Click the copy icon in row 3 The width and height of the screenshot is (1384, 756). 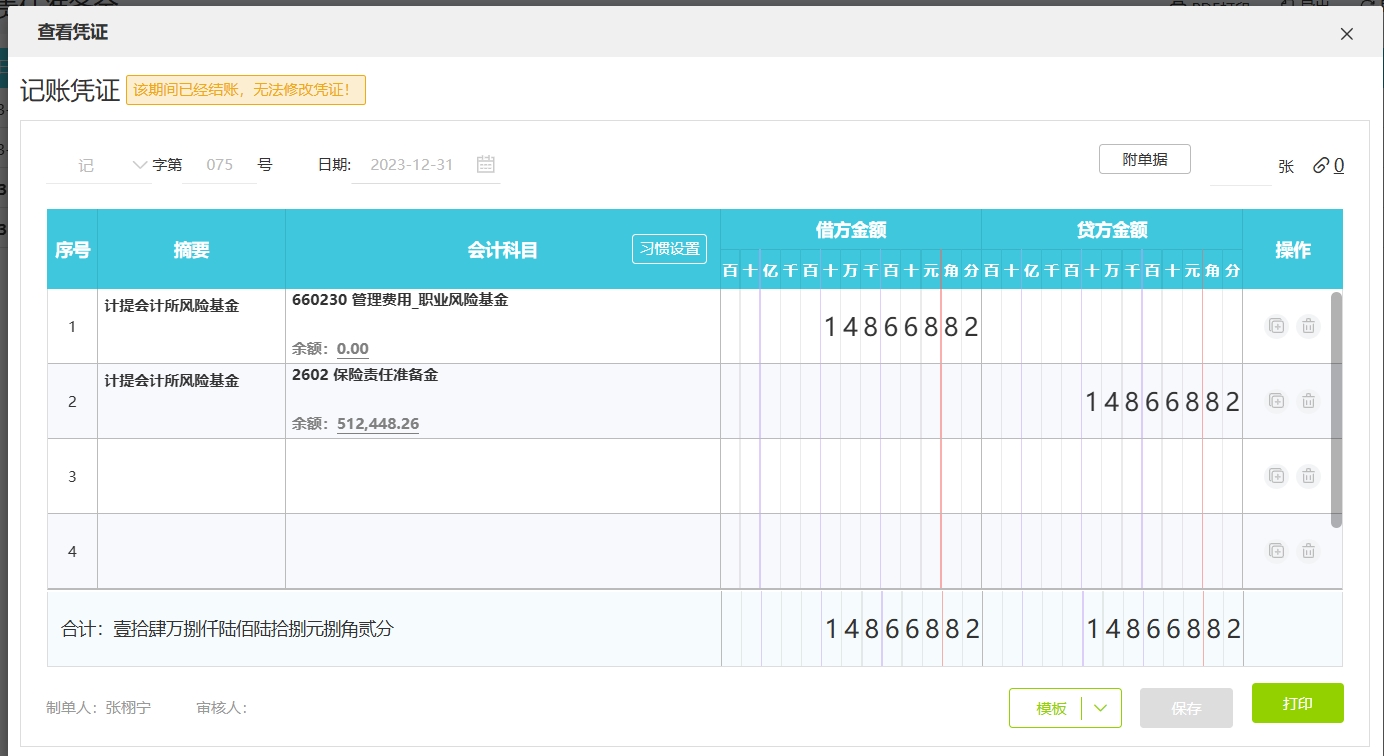click(1276, 476)
